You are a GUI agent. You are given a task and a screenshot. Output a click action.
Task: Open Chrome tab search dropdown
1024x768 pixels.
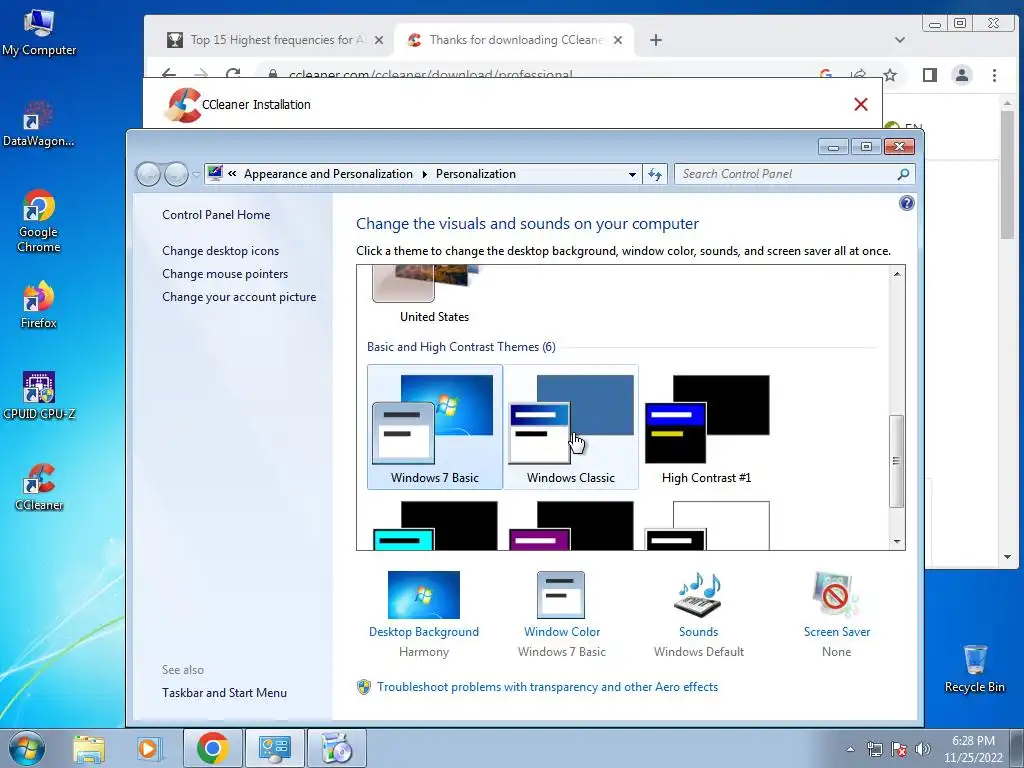899,40
